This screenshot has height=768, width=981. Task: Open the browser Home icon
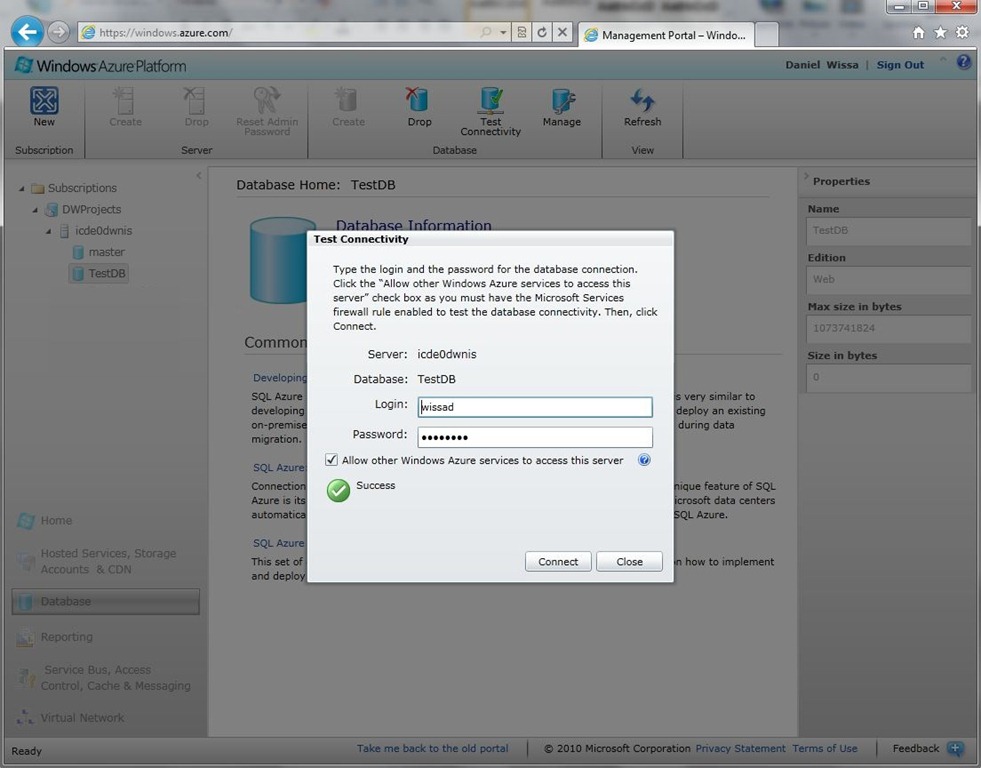(x=918, y=33)
